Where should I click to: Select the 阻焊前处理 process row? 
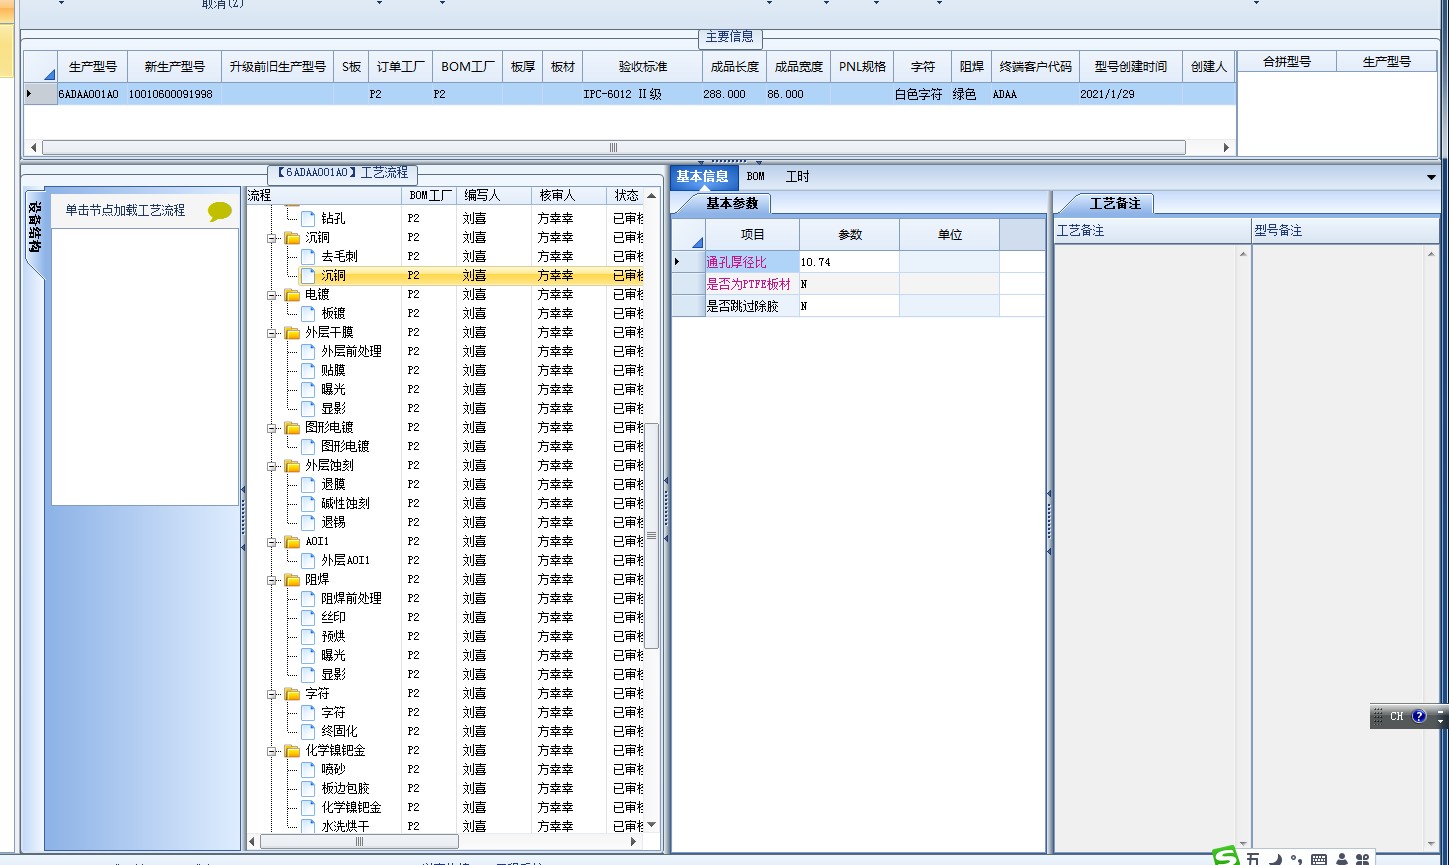(351, 599)
